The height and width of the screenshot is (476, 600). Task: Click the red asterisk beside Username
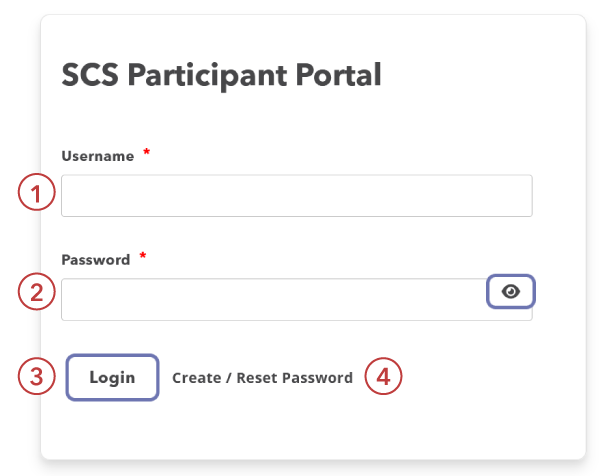(147, 153)
